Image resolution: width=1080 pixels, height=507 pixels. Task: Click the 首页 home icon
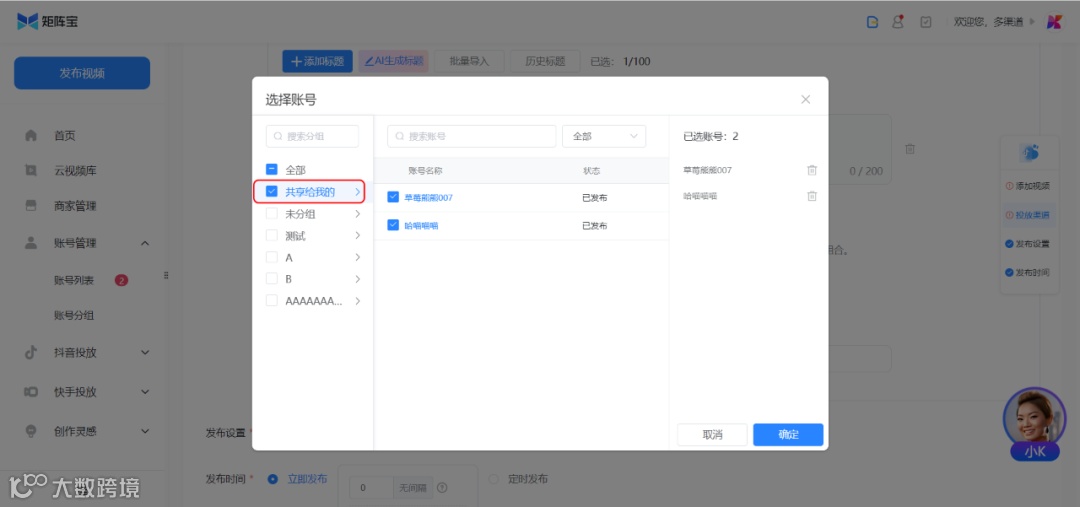(31, 136)
